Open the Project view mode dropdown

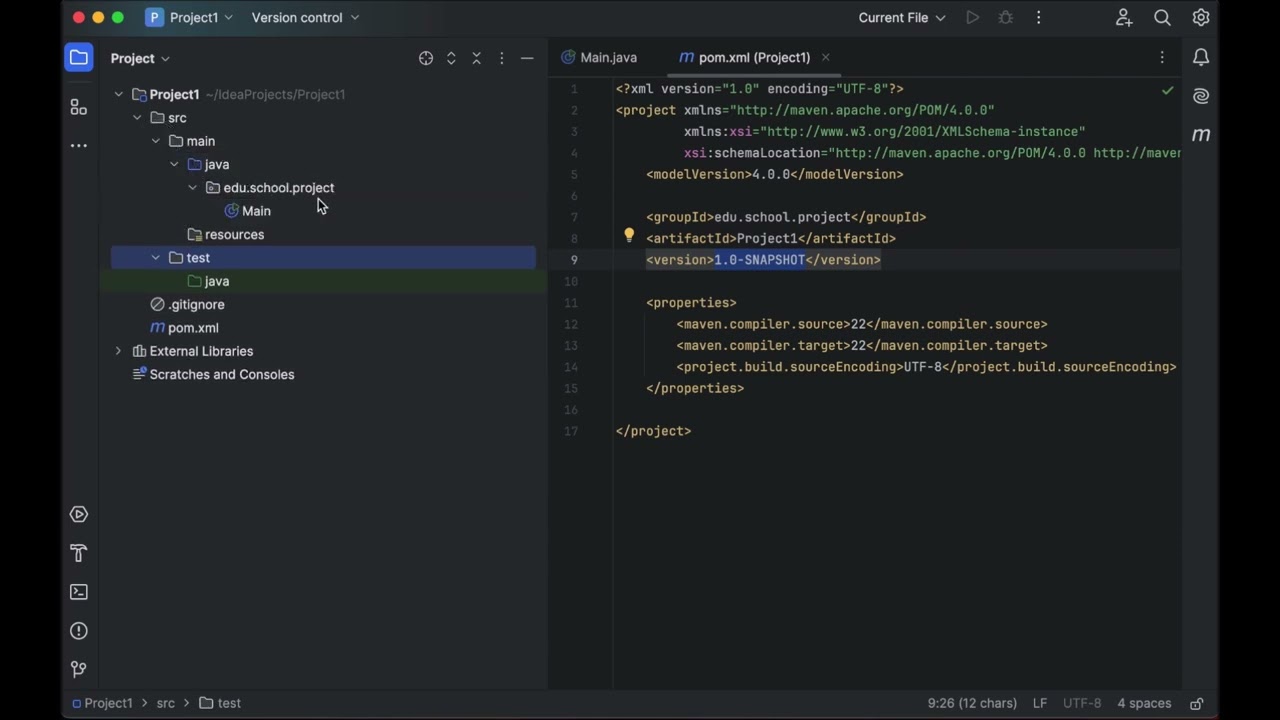[x=140, y=58]
